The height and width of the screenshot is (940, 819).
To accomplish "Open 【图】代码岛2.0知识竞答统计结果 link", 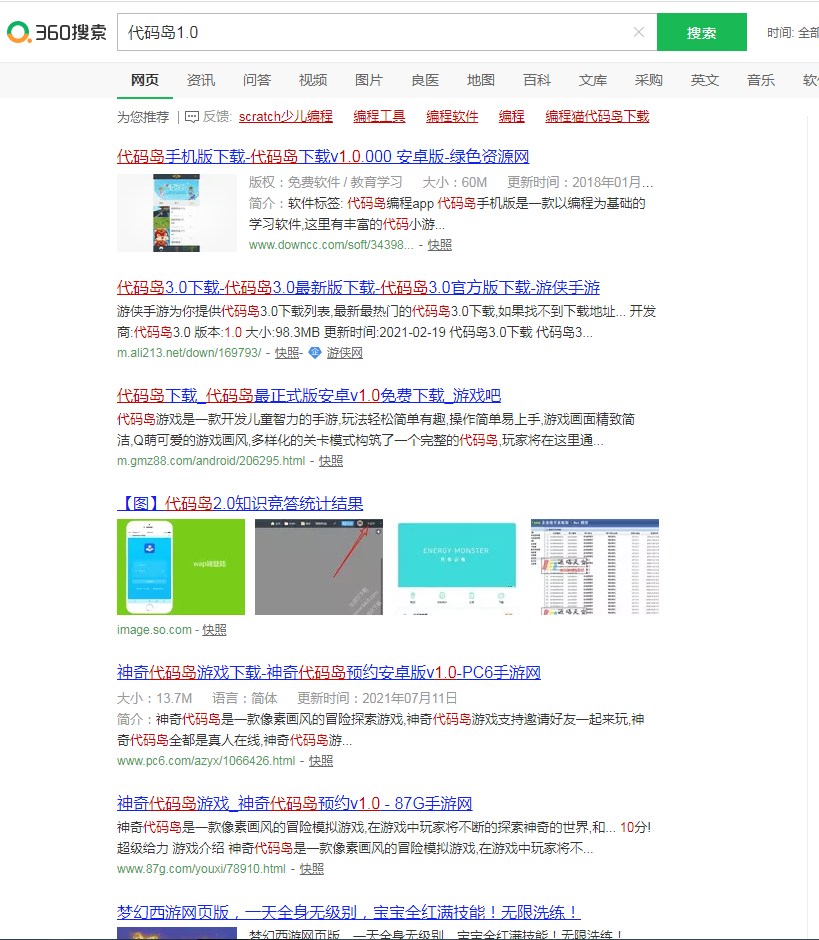I will point(240,504).
